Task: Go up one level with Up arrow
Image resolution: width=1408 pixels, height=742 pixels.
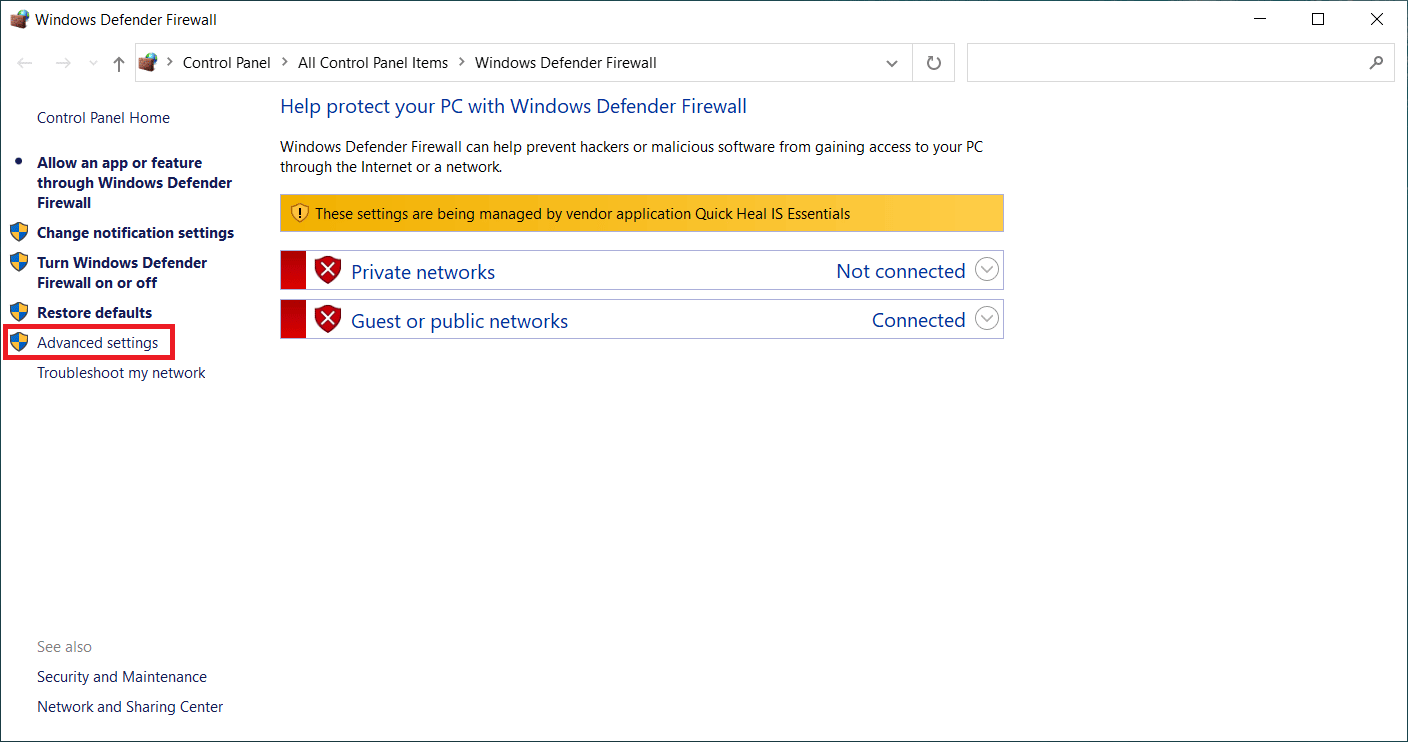Action: pyautogui.click(x=119, y=63)
